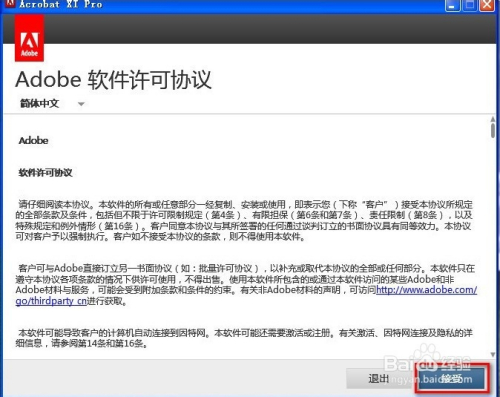Screen dimensions: 500x397
Task: Click the license text scrollbar thumb
Action: [x=493, y=131]
